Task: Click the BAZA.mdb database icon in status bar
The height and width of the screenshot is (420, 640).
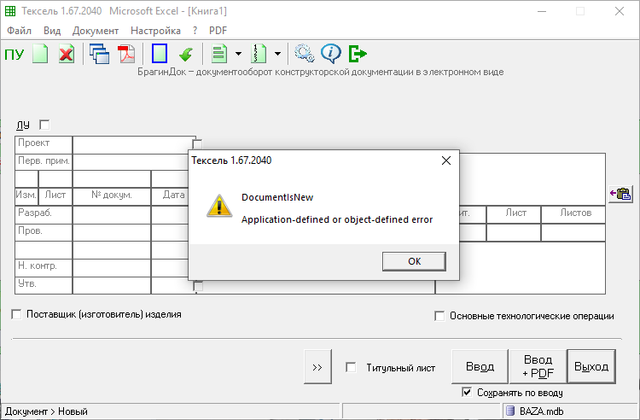Action: (x=510, y=411)
